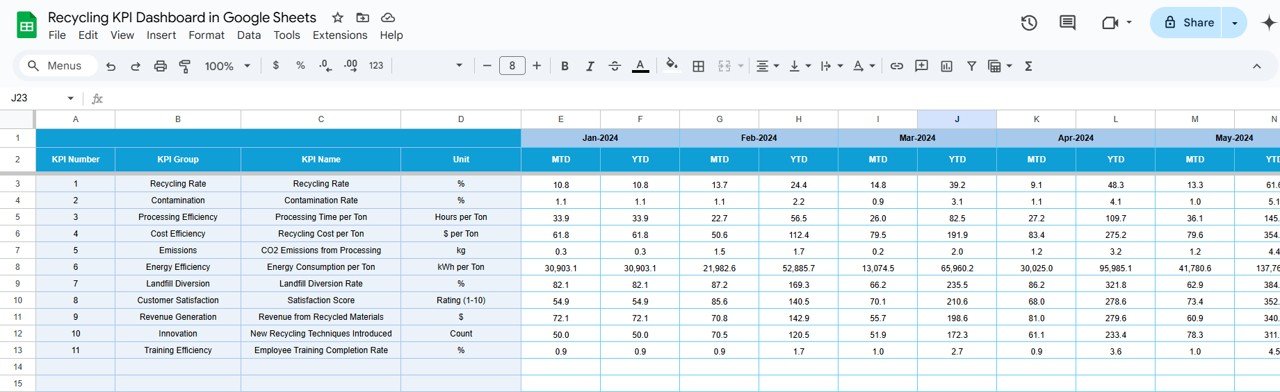Image resolution: width=1280 pixels, height=392 pixels.
Task: Click the font size field
Action: [x=512, y=66]
